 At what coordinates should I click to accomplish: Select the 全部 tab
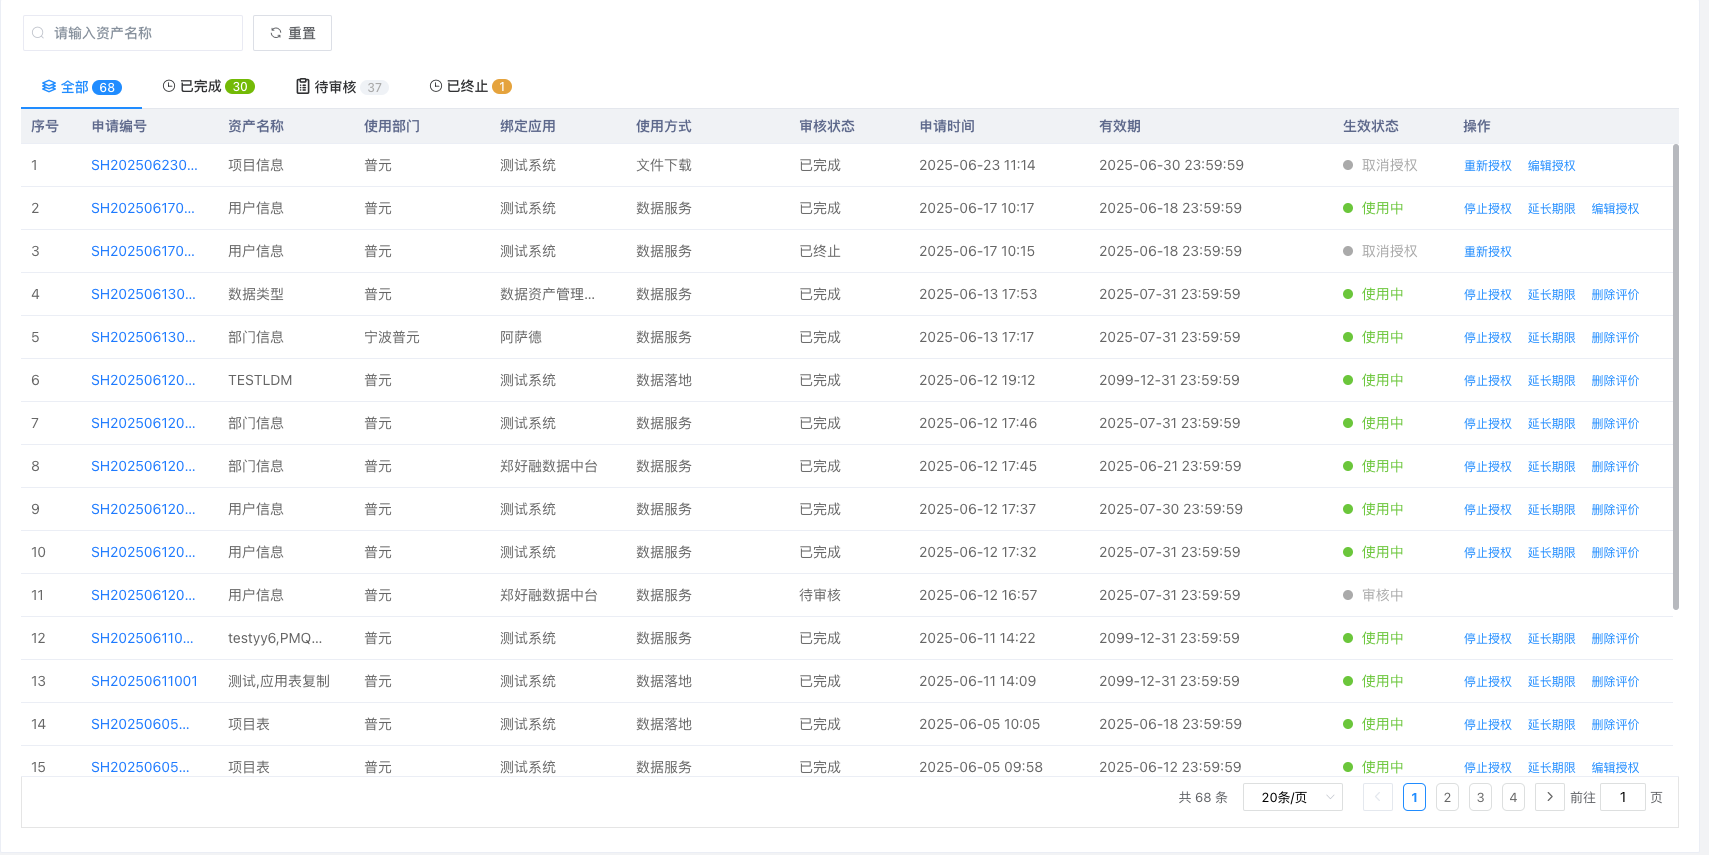click(x=80, y=87)
